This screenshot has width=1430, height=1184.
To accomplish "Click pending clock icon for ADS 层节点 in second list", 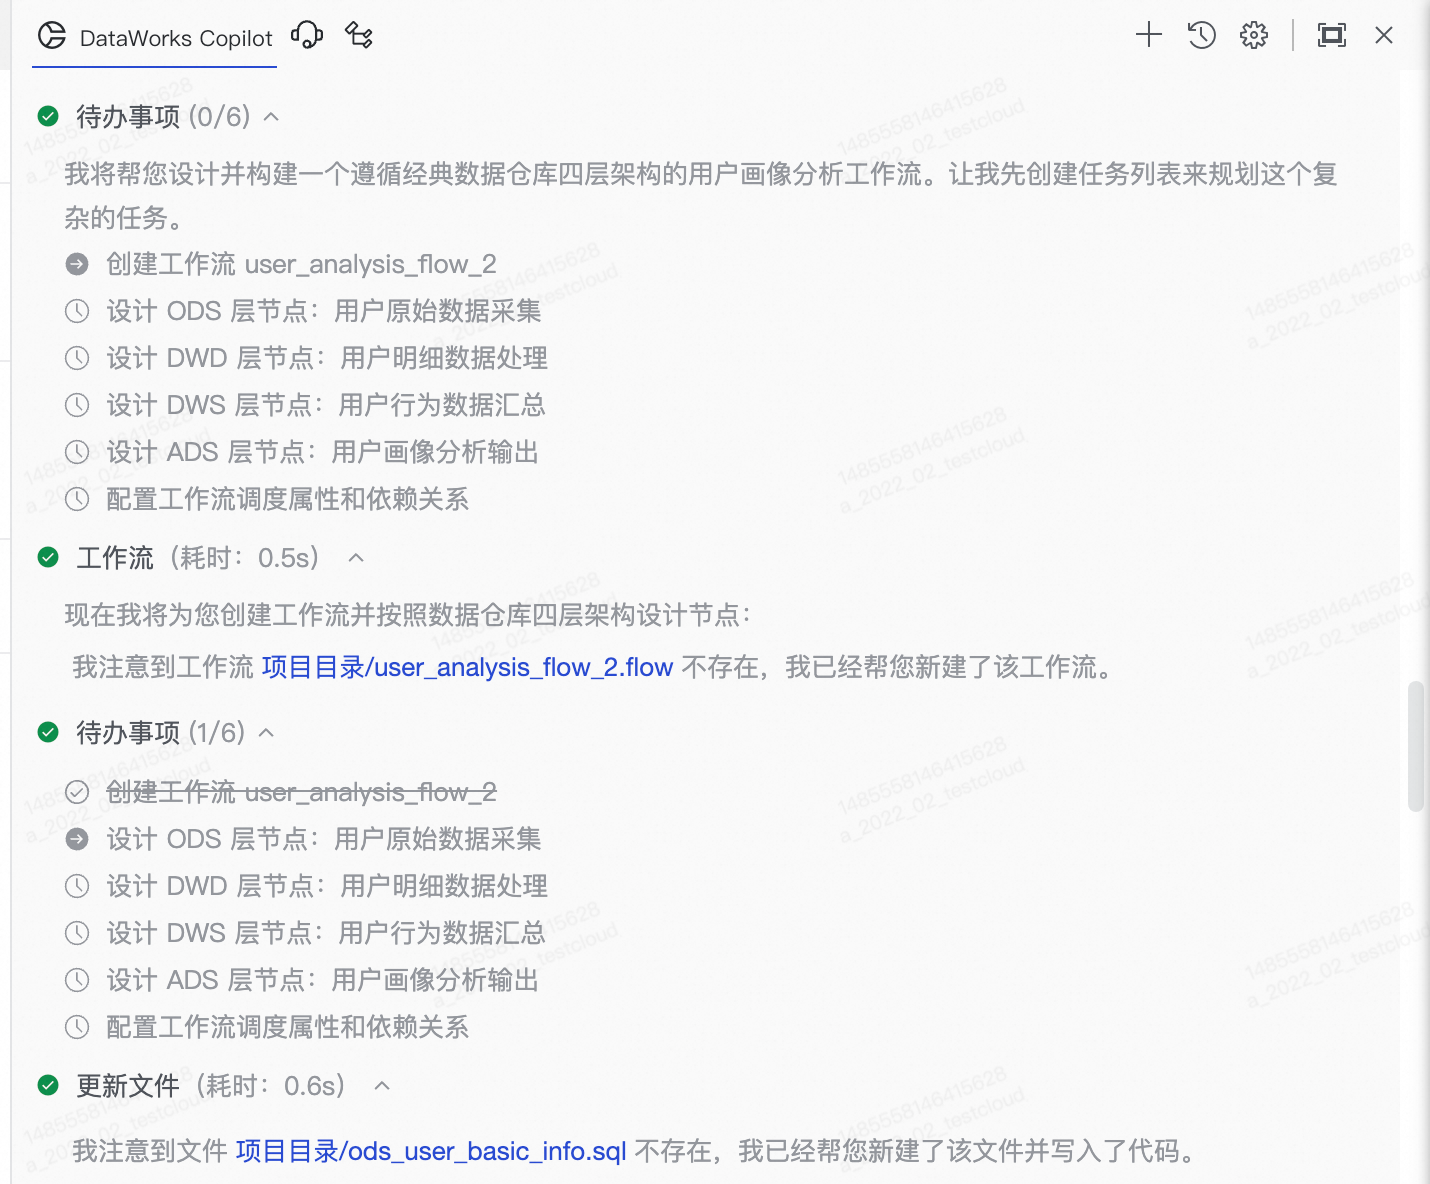I will (x=77, y=980).
